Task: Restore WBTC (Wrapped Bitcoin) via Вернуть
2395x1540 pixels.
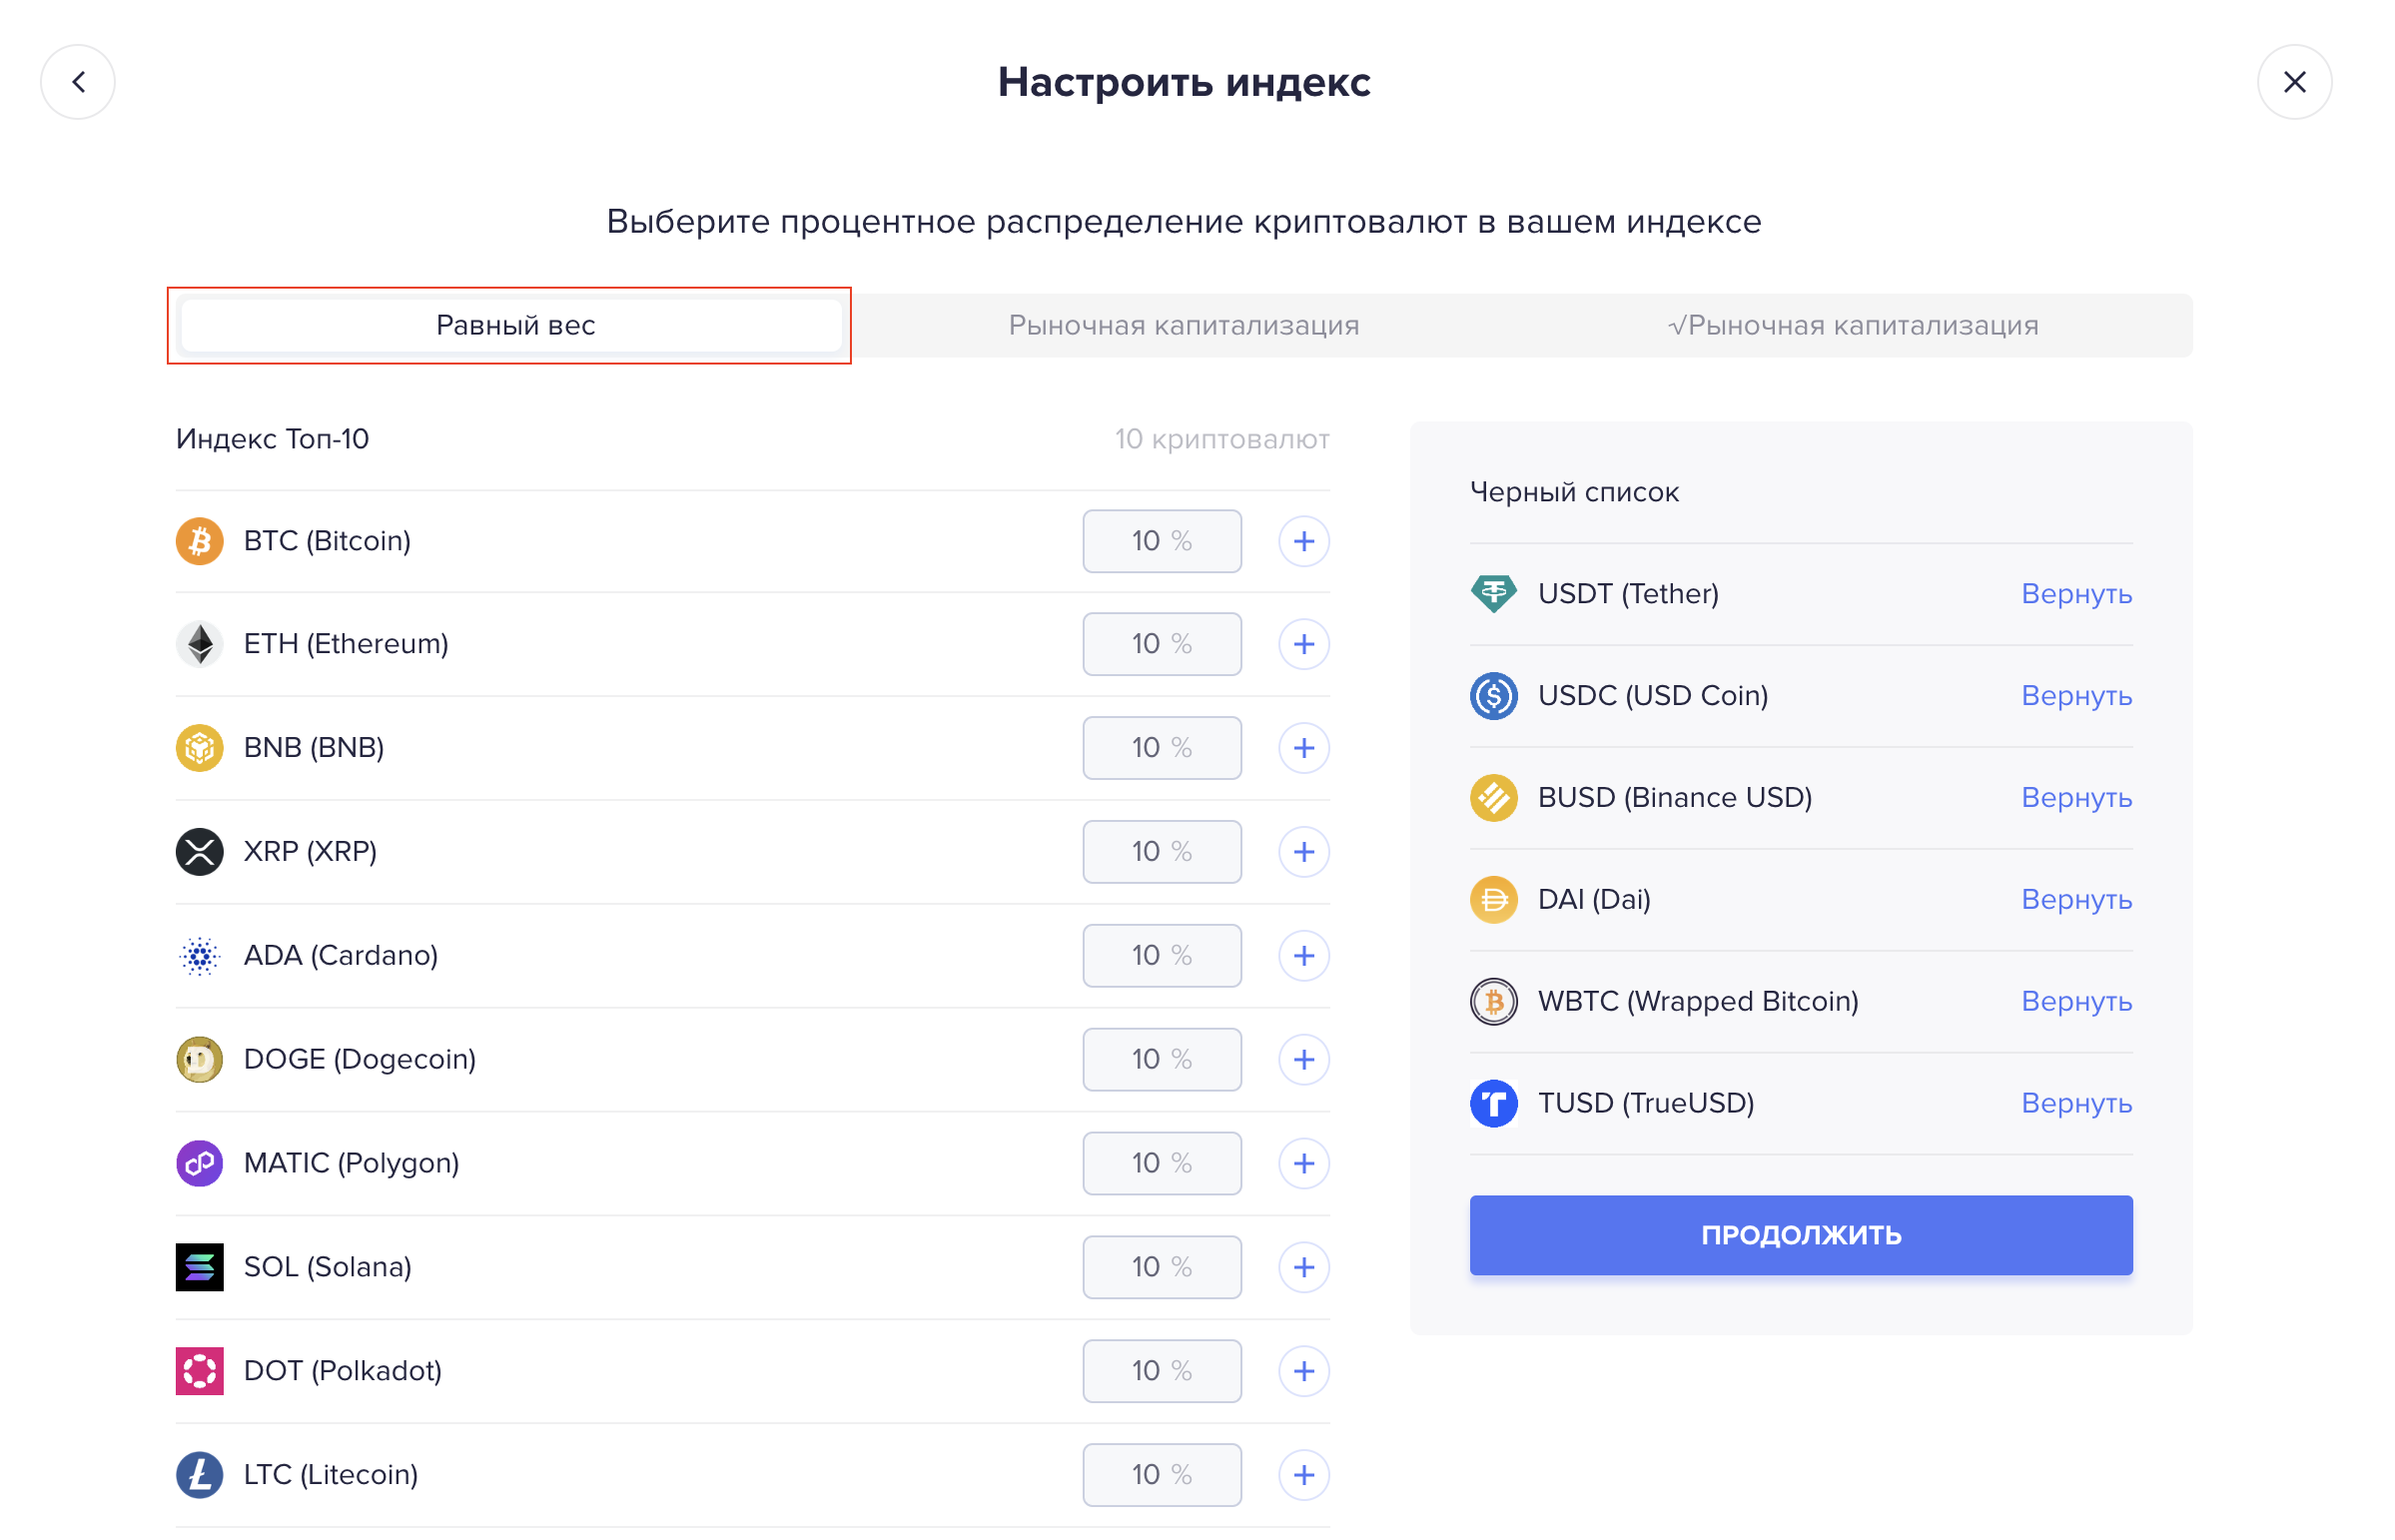Action: coord(2076,1002)
